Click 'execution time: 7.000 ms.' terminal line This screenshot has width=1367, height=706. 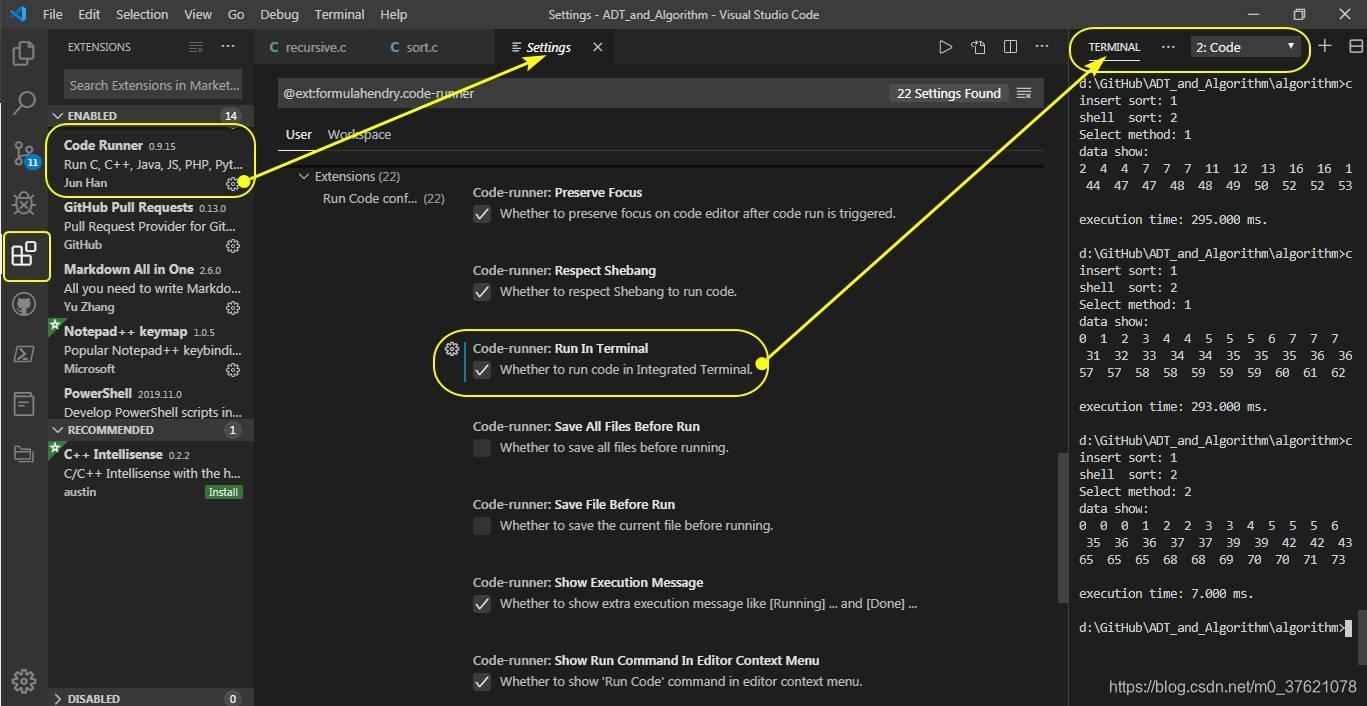point(1166,594)
